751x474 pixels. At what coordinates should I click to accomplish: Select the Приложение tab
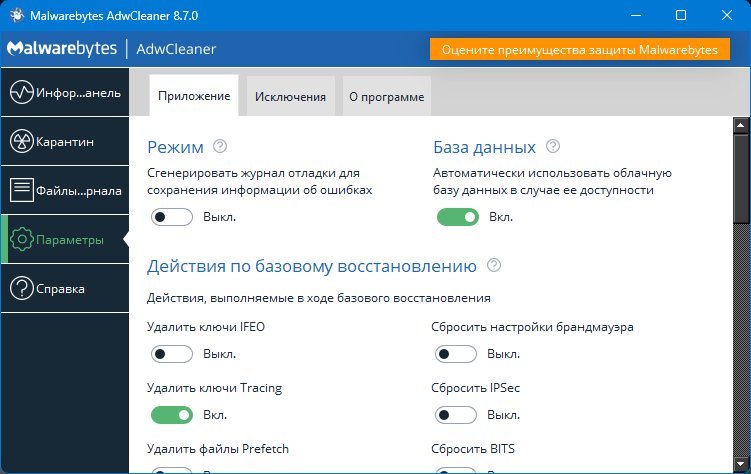coord(194,97)
